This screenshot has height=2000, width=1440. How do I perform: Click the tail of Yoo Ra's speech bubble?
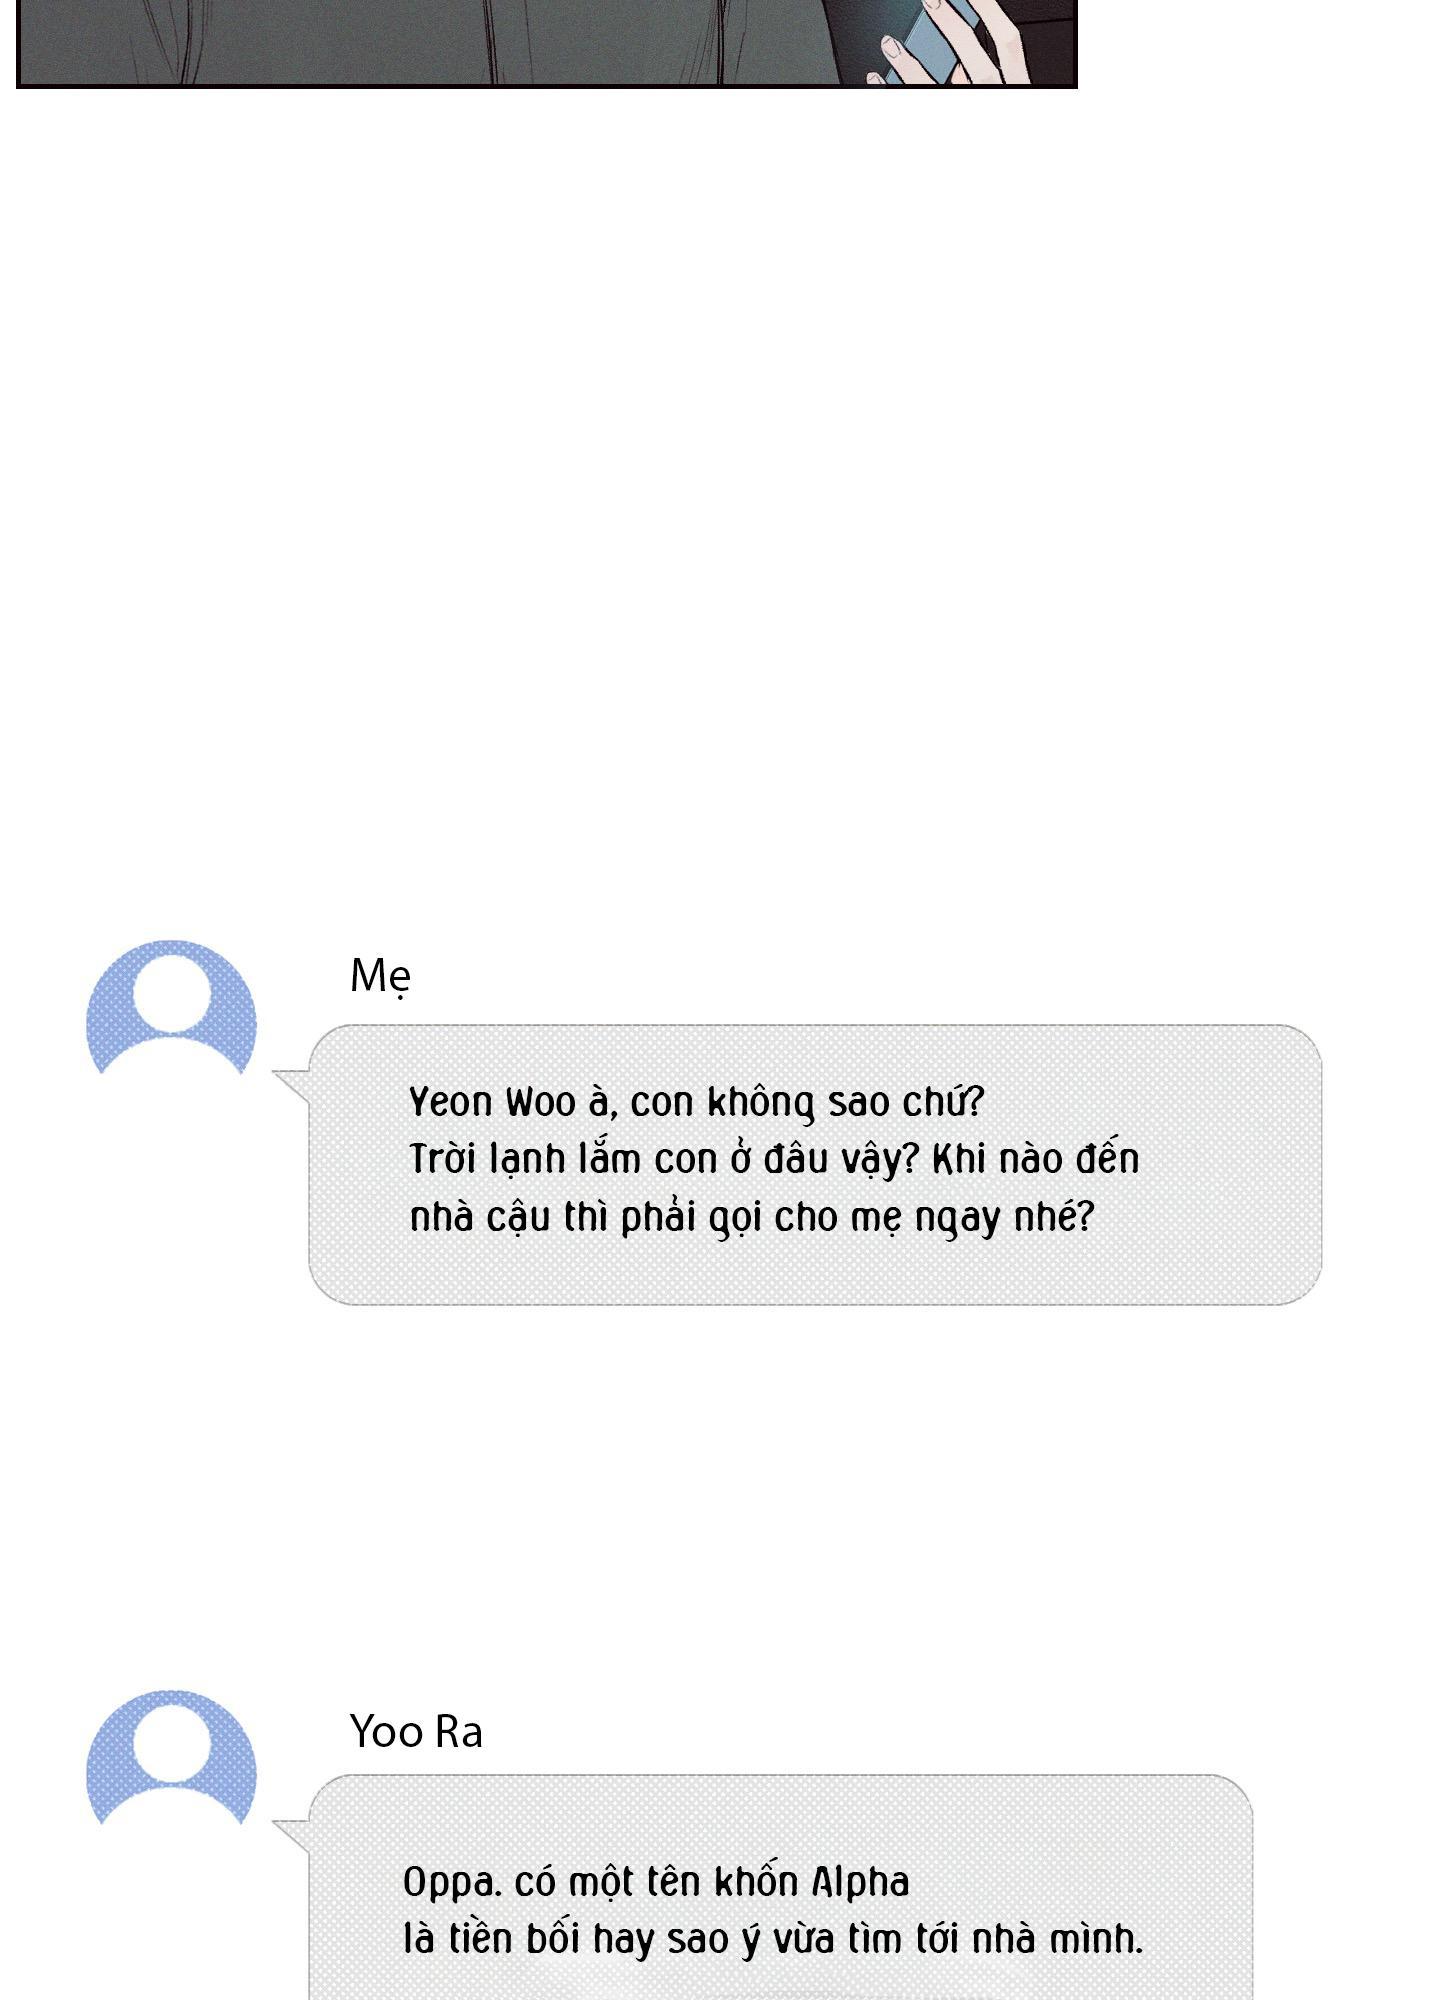pyautogui.click(x=291, y=1836)
